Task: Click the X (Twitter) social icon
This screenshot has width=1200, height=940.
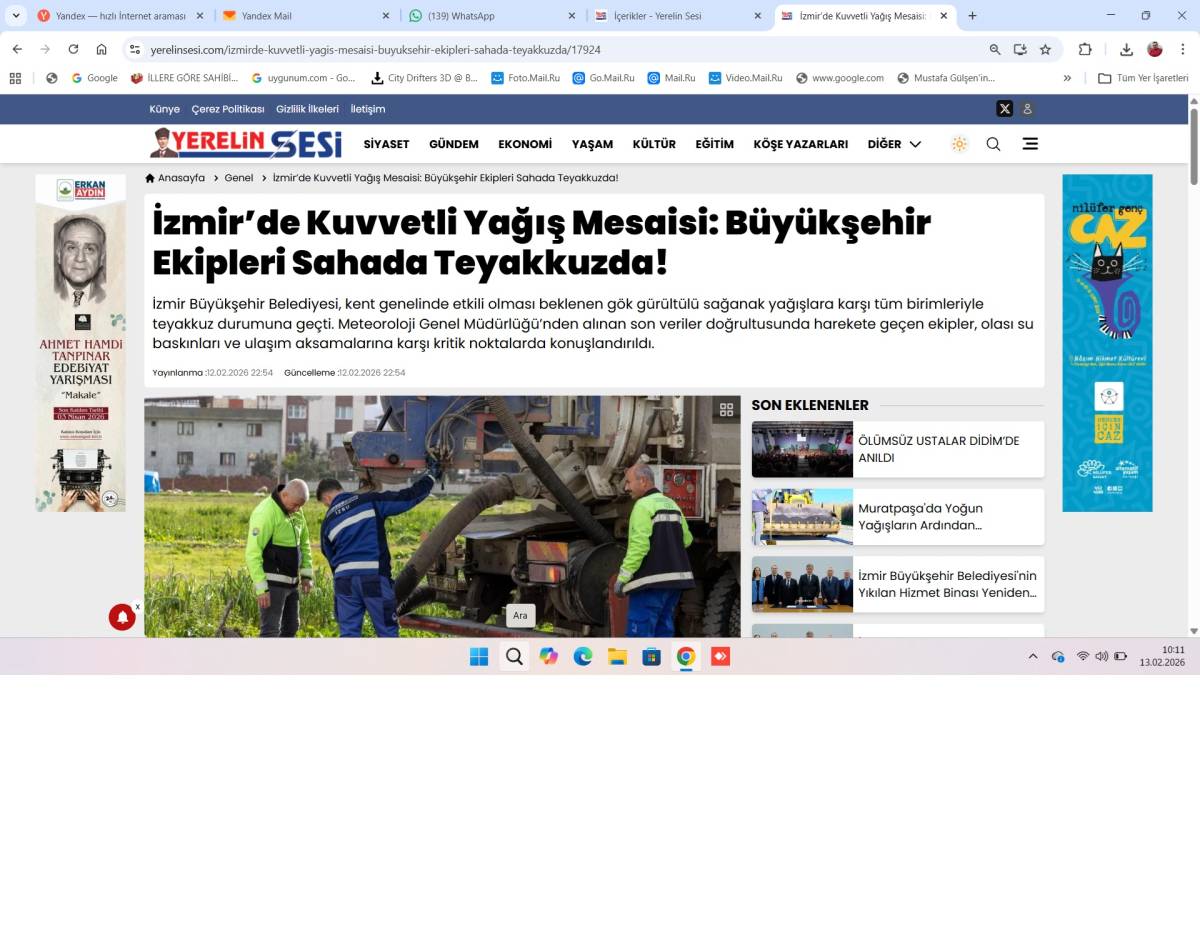Action: point(1004,109)
